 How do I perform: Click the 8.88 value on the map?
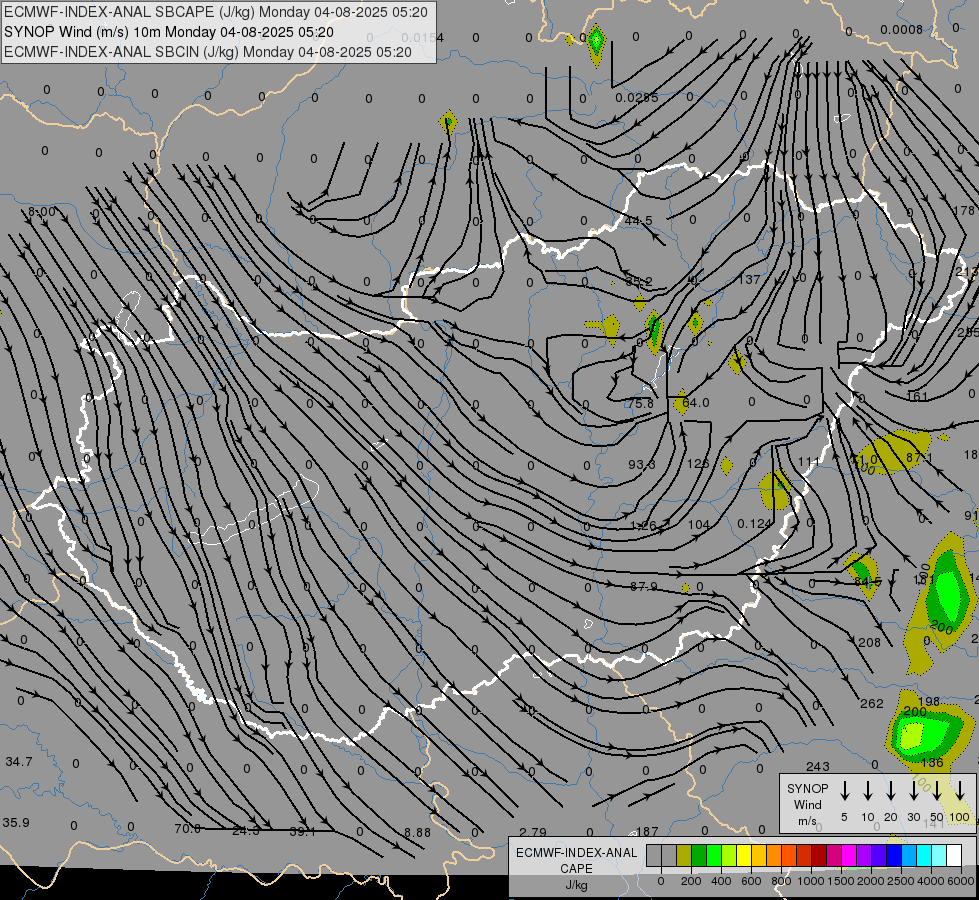(x=417, y=833)
